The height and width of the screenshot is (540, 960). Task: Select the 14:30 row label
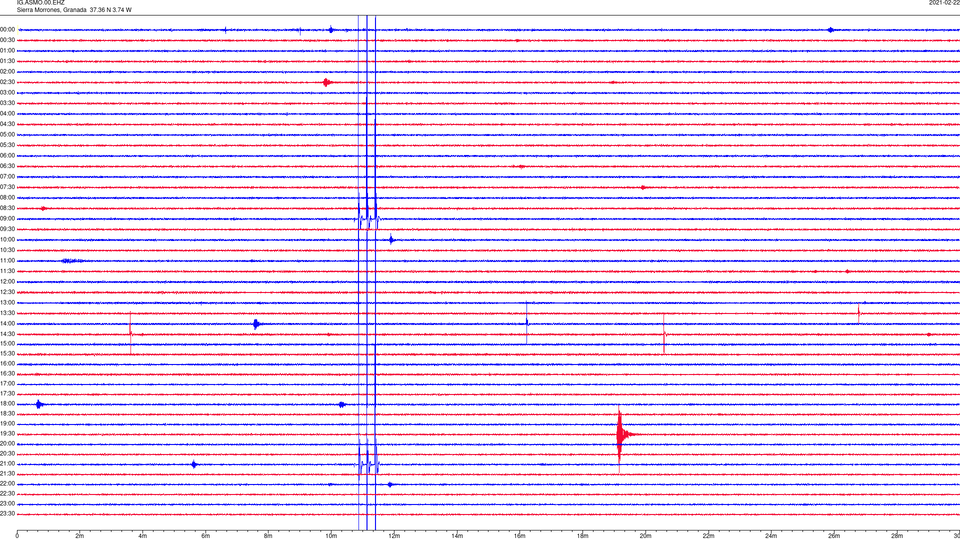[x=7, y=334]
